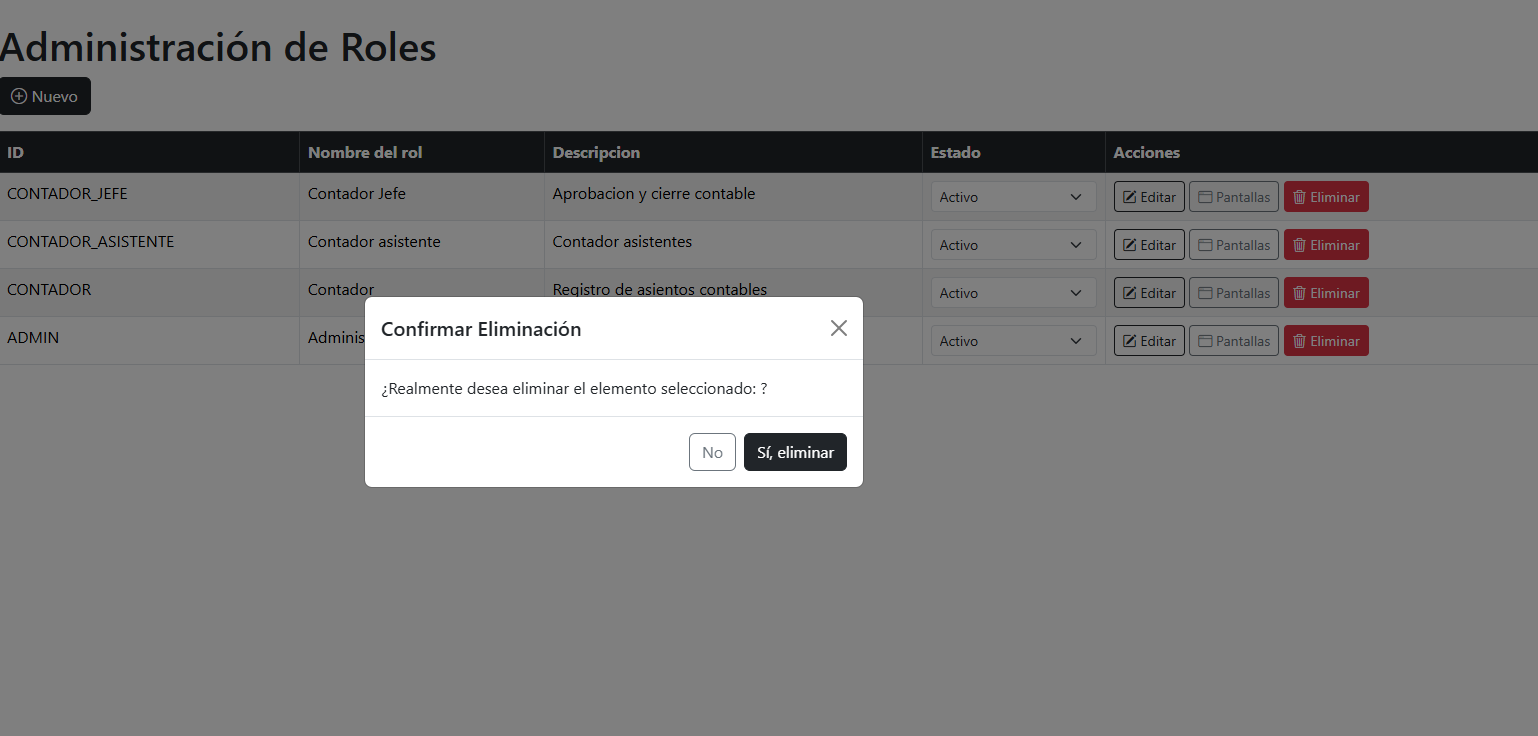Viewport: 1538px width, 736px height.
Task: Open the Activo selector on CONTADOR row
Action: pyautogui.click(x=1012, y=292)
